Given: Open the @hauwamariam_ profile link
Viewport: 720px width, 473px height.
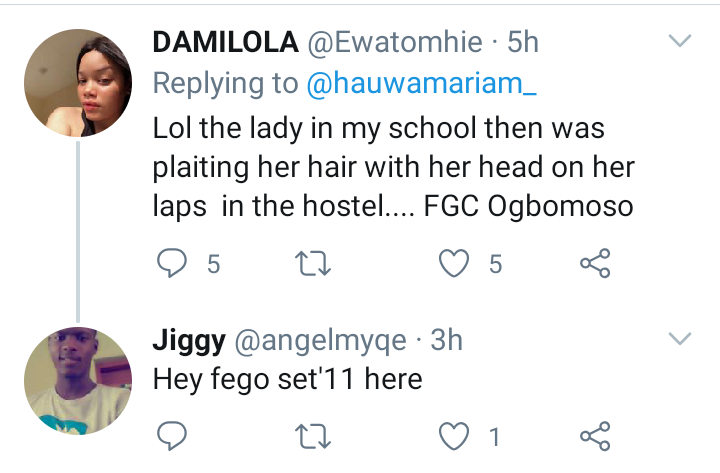Looking at the screenshot, I should coord(421,85).
